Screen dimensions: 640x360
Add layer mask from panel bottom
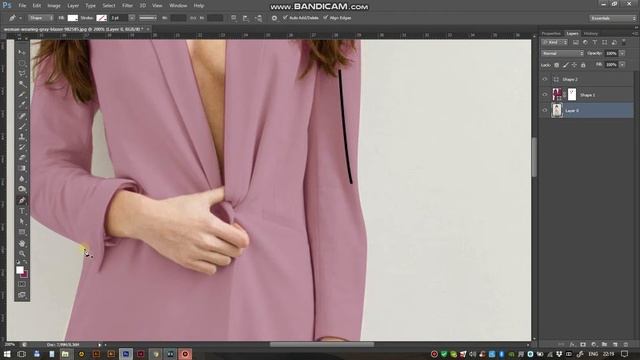(x=583, y=345)
